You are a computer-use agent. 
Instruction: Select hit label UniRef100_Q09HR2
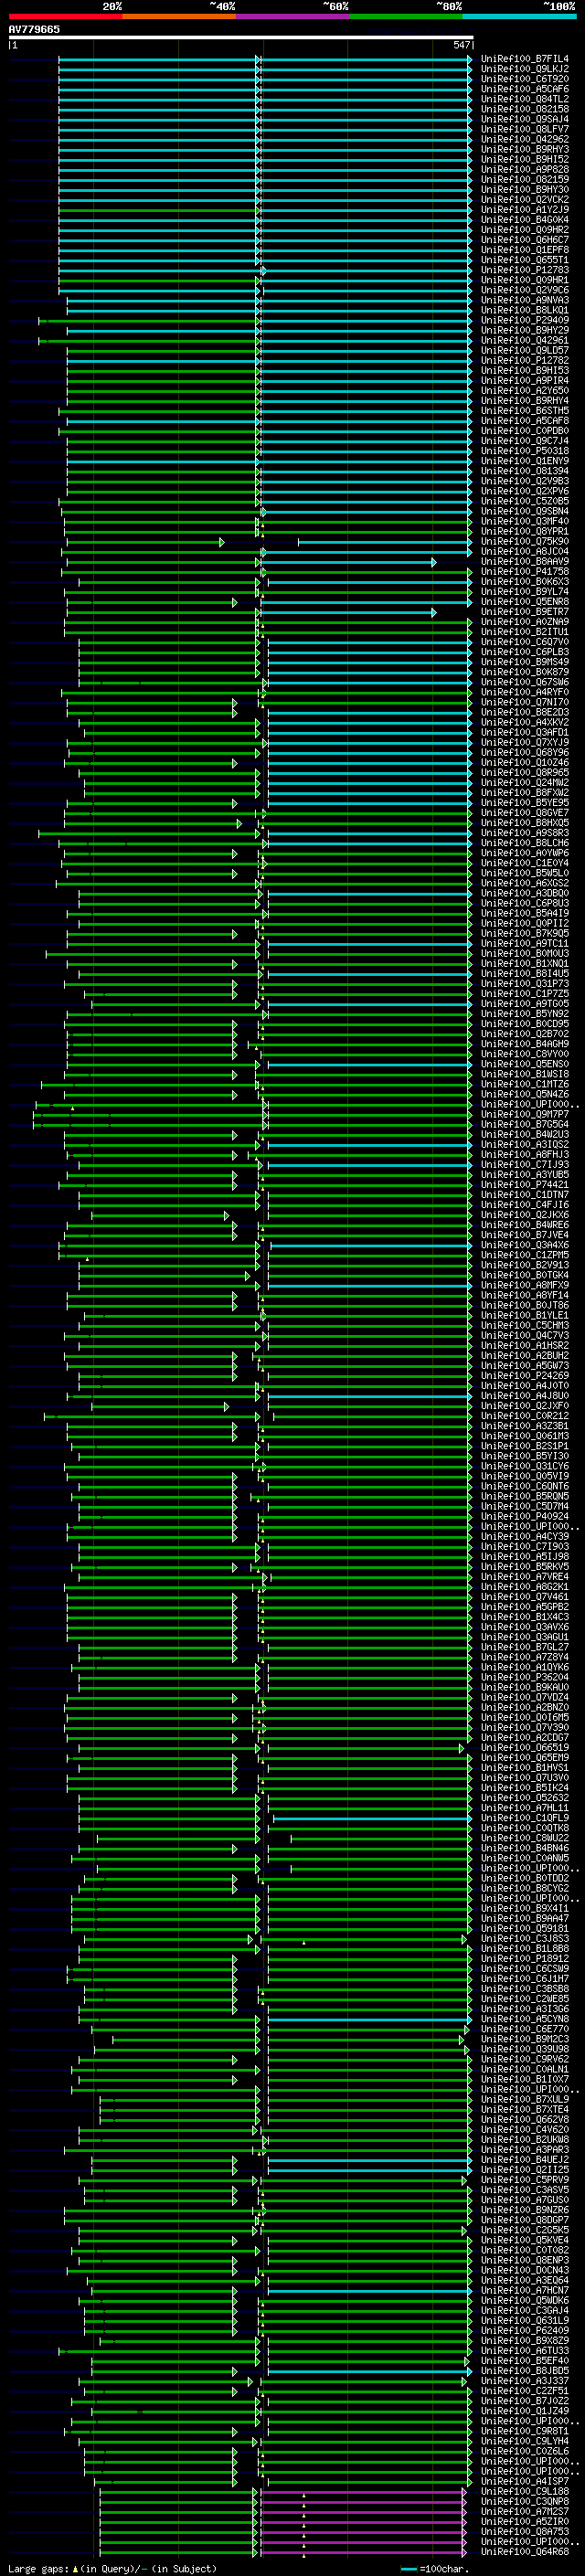coord(524,230)
